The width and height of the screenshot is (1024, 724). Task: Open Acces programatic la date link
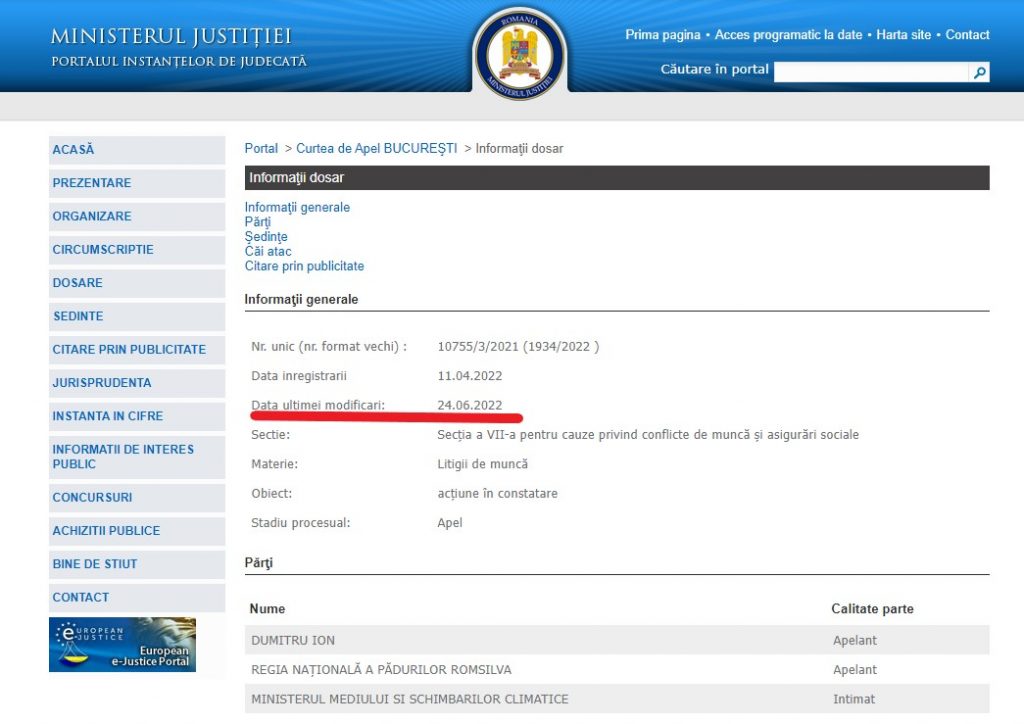[x=788, y=35]
